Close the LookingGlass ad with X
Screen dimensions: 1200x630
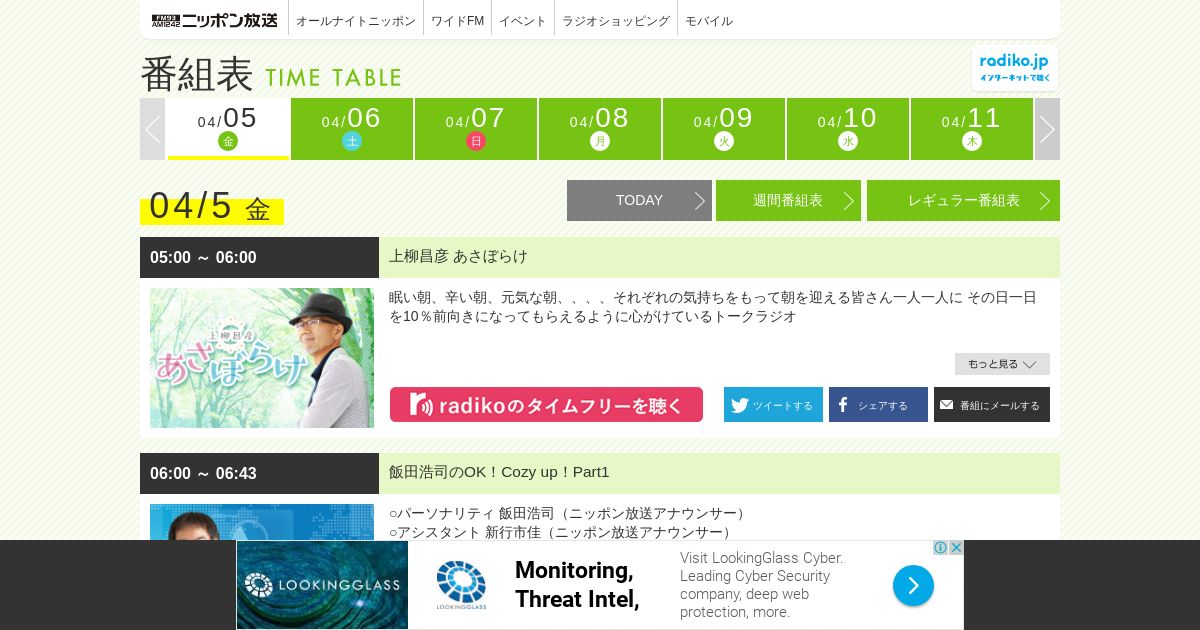click(x=956, y=548)
